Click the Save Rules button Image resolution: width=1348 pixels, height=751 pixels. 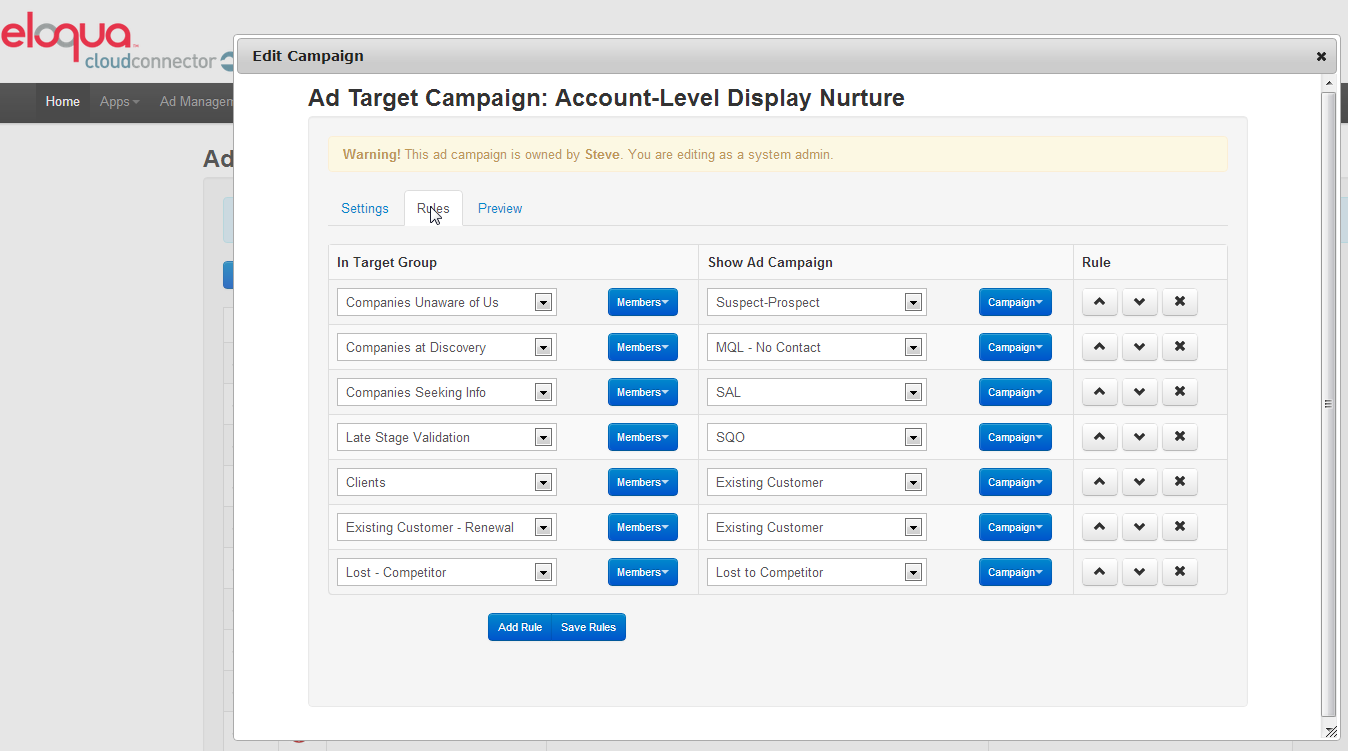click(588, 627)
